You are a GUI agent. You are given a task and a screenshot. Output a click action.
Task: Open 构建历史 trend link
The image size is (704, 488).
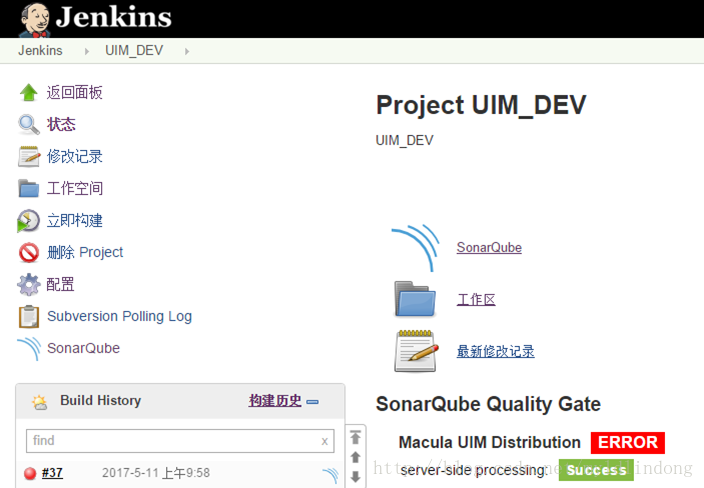pyautogui.click(x=275, y=400)
